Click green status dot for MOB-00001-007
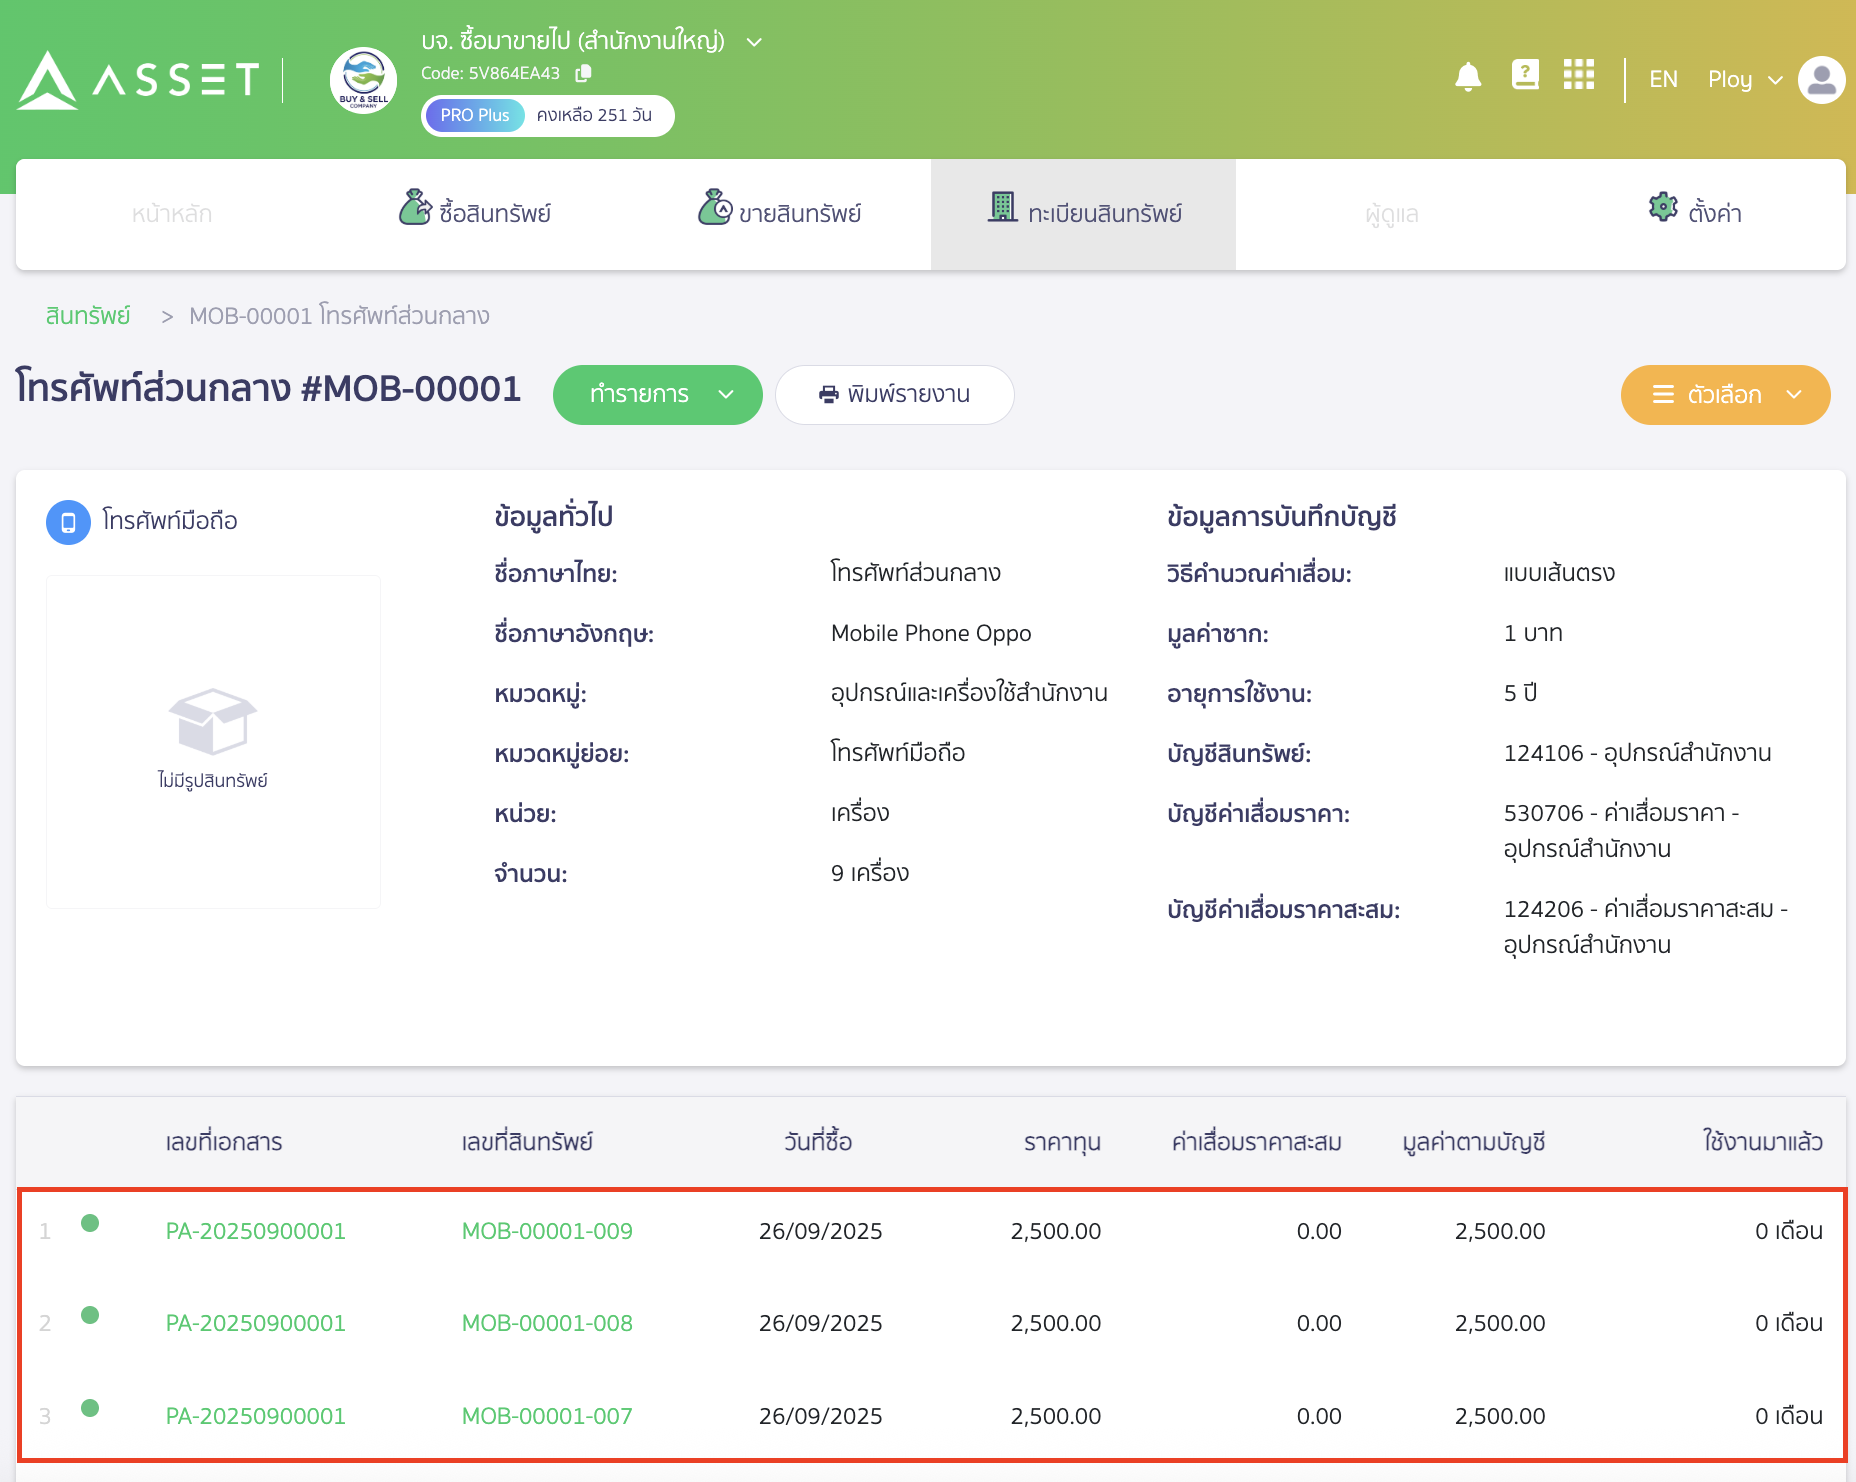This screenshot has width=1856, height=1482. [x=90, y=1408]
